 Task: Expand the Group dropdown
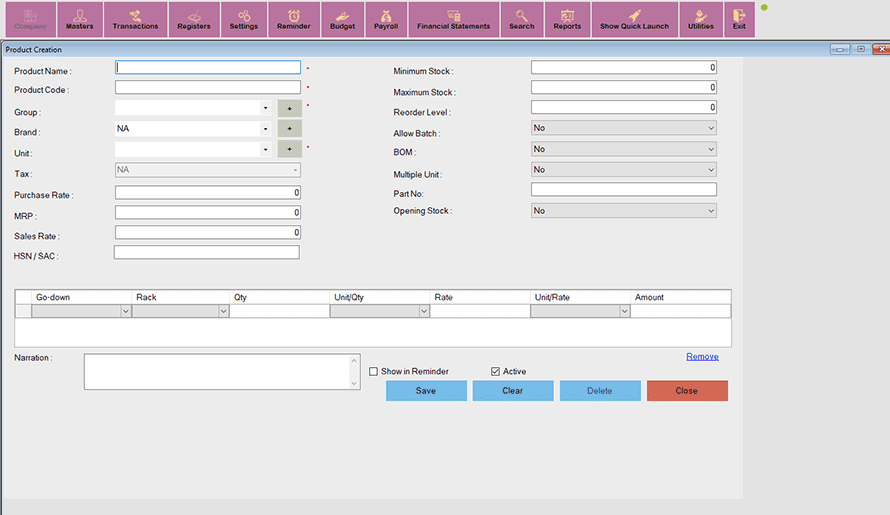pyautogui.click(x=265, y=108)
